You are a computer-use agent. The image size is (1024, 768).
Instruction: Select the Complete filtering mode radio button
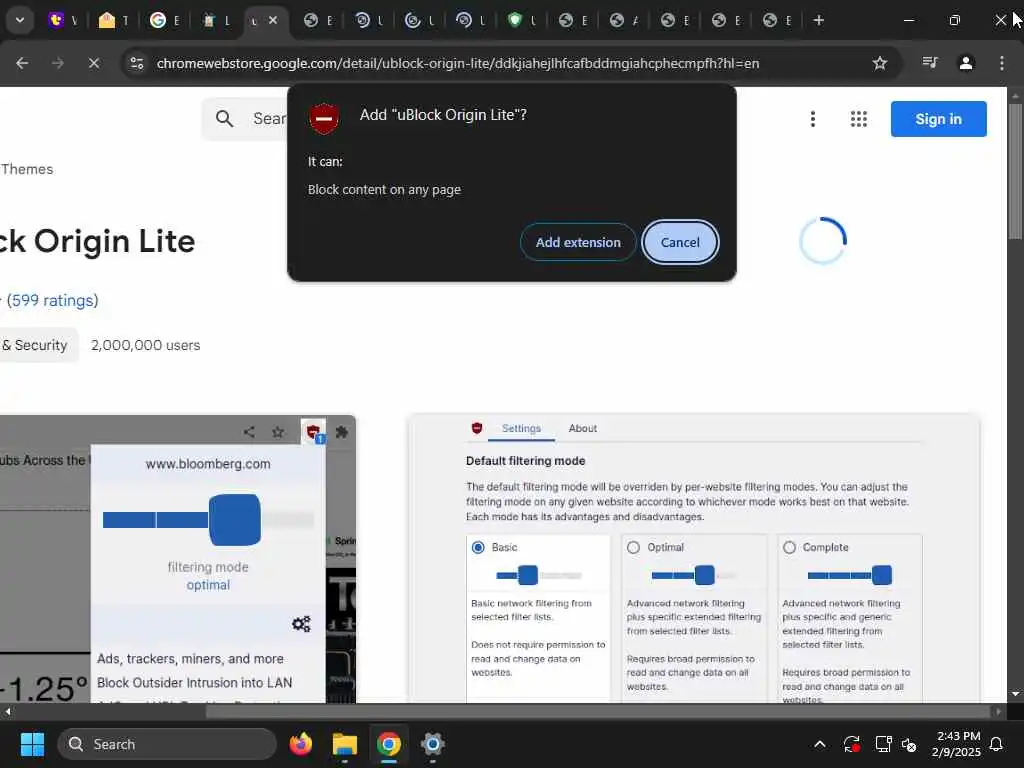coord(790,547)
